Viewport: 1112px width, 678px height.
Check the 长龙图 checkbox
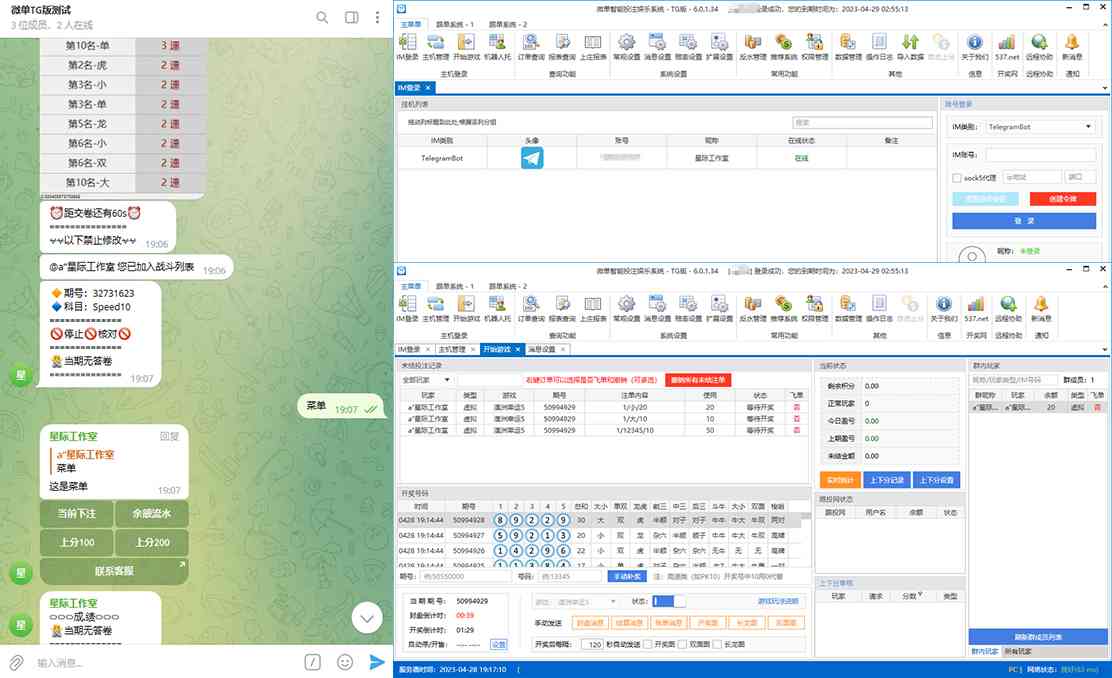pyautogui.click(x=717, y=645)
